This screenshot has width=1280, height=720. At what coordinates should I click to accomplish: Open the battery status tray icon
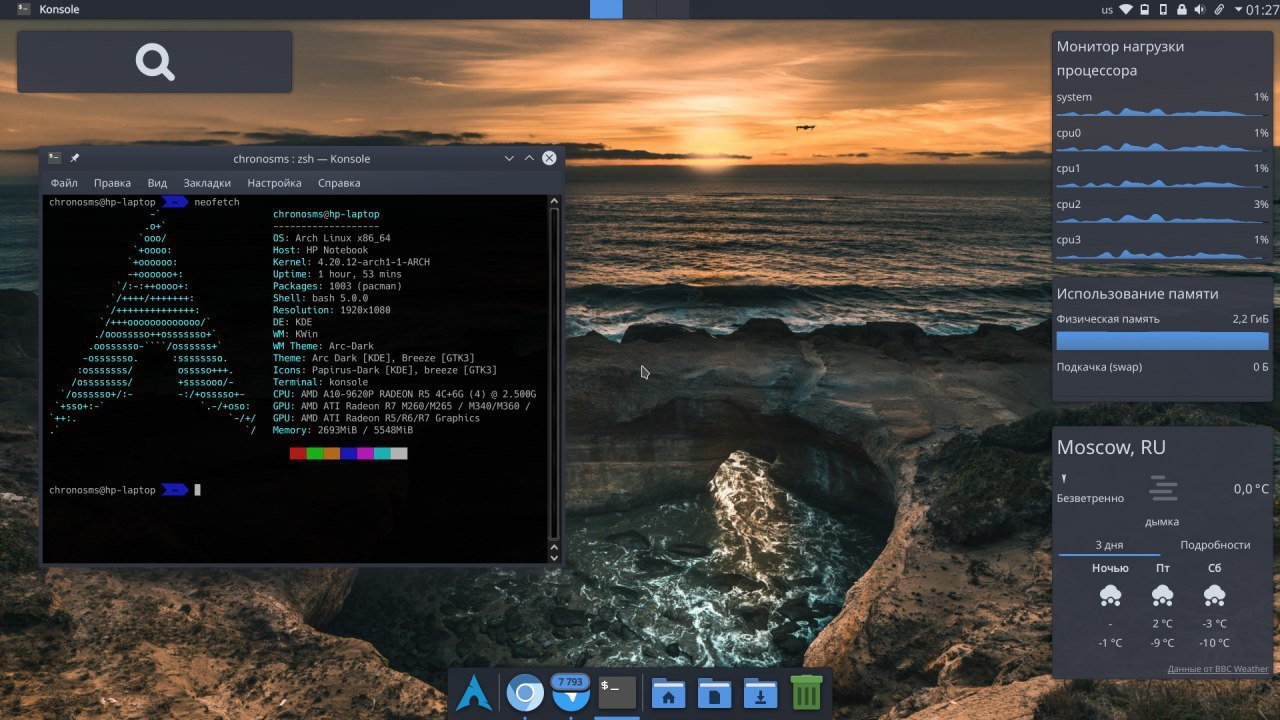click(1144, 10)
